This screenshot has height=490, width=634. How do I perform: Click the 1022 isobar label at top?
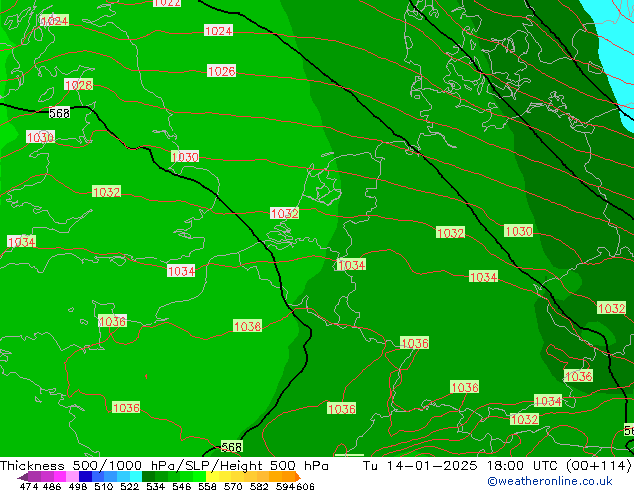pyautogui.click(x=167, y=3)
